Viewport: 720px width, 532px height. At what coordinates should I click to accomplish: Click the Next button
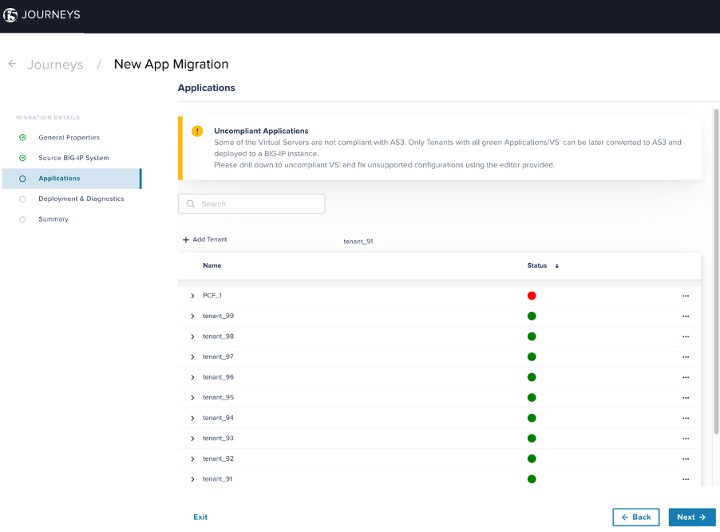point(691,517)
